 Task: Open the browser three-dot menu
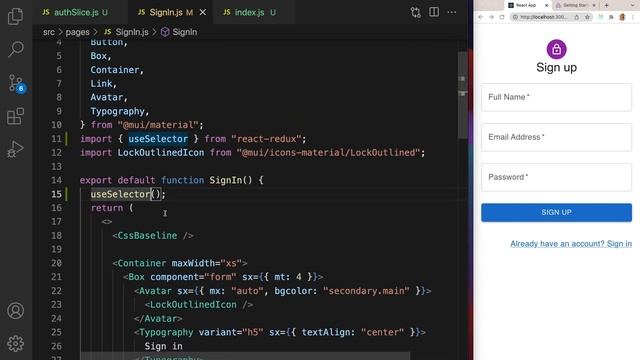(633, 17)
